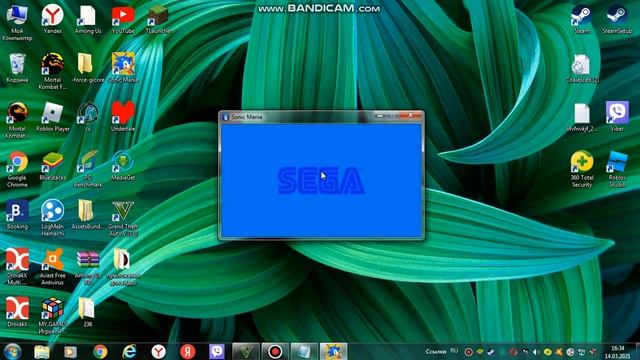The image size is (640, 360).
Task: Select the Grand Theft Auto V shortcut
Action: pyautogui.click(x=123, y=218)
